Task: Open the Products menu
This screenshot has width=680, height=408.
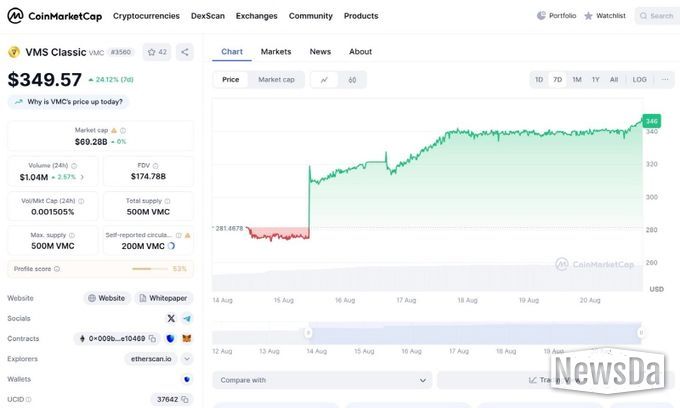Action: pyautogui.click(x=361, y=16)
